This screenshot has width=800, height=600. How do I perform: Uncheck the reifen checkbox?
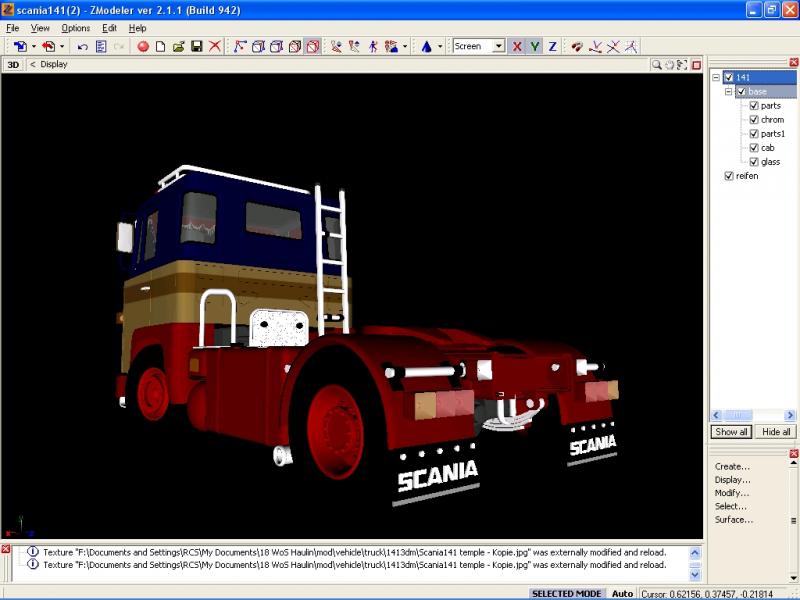click(729, 176)
